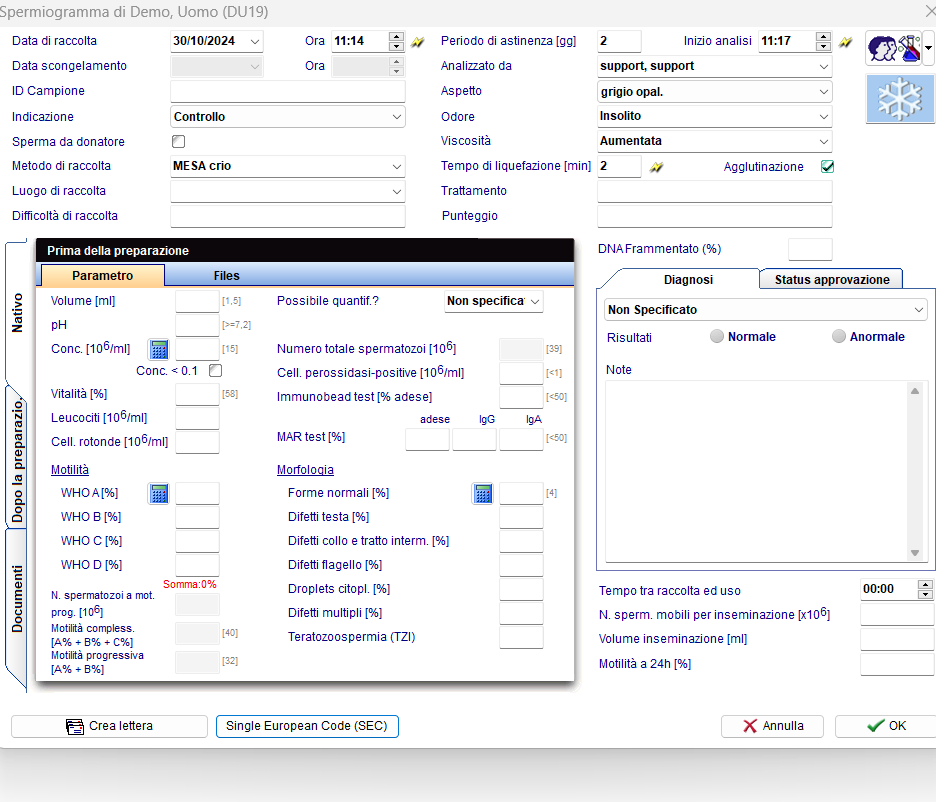Toggle the Sperma da donatore checkbox
Image resolution: width=936 pixels, height=802 pixels.
coord(178,141)
